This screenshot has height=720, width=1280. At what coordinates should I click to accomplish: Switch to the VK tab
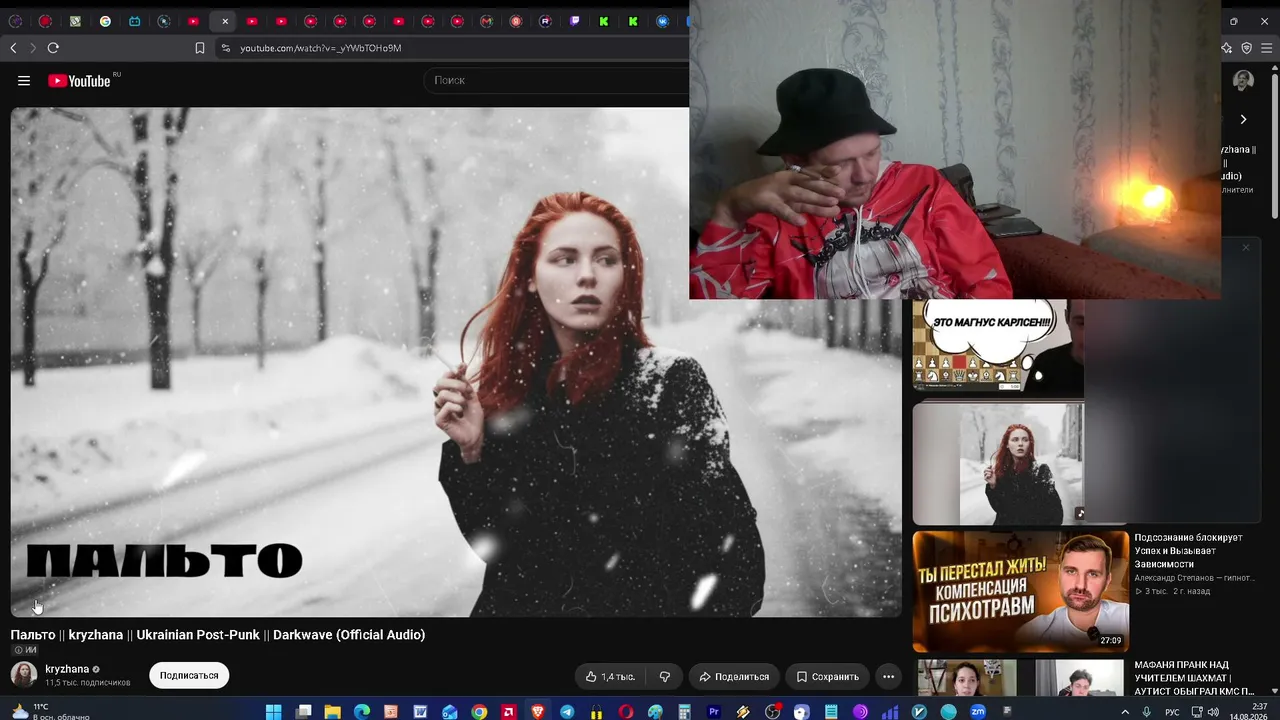coord(662,21)
